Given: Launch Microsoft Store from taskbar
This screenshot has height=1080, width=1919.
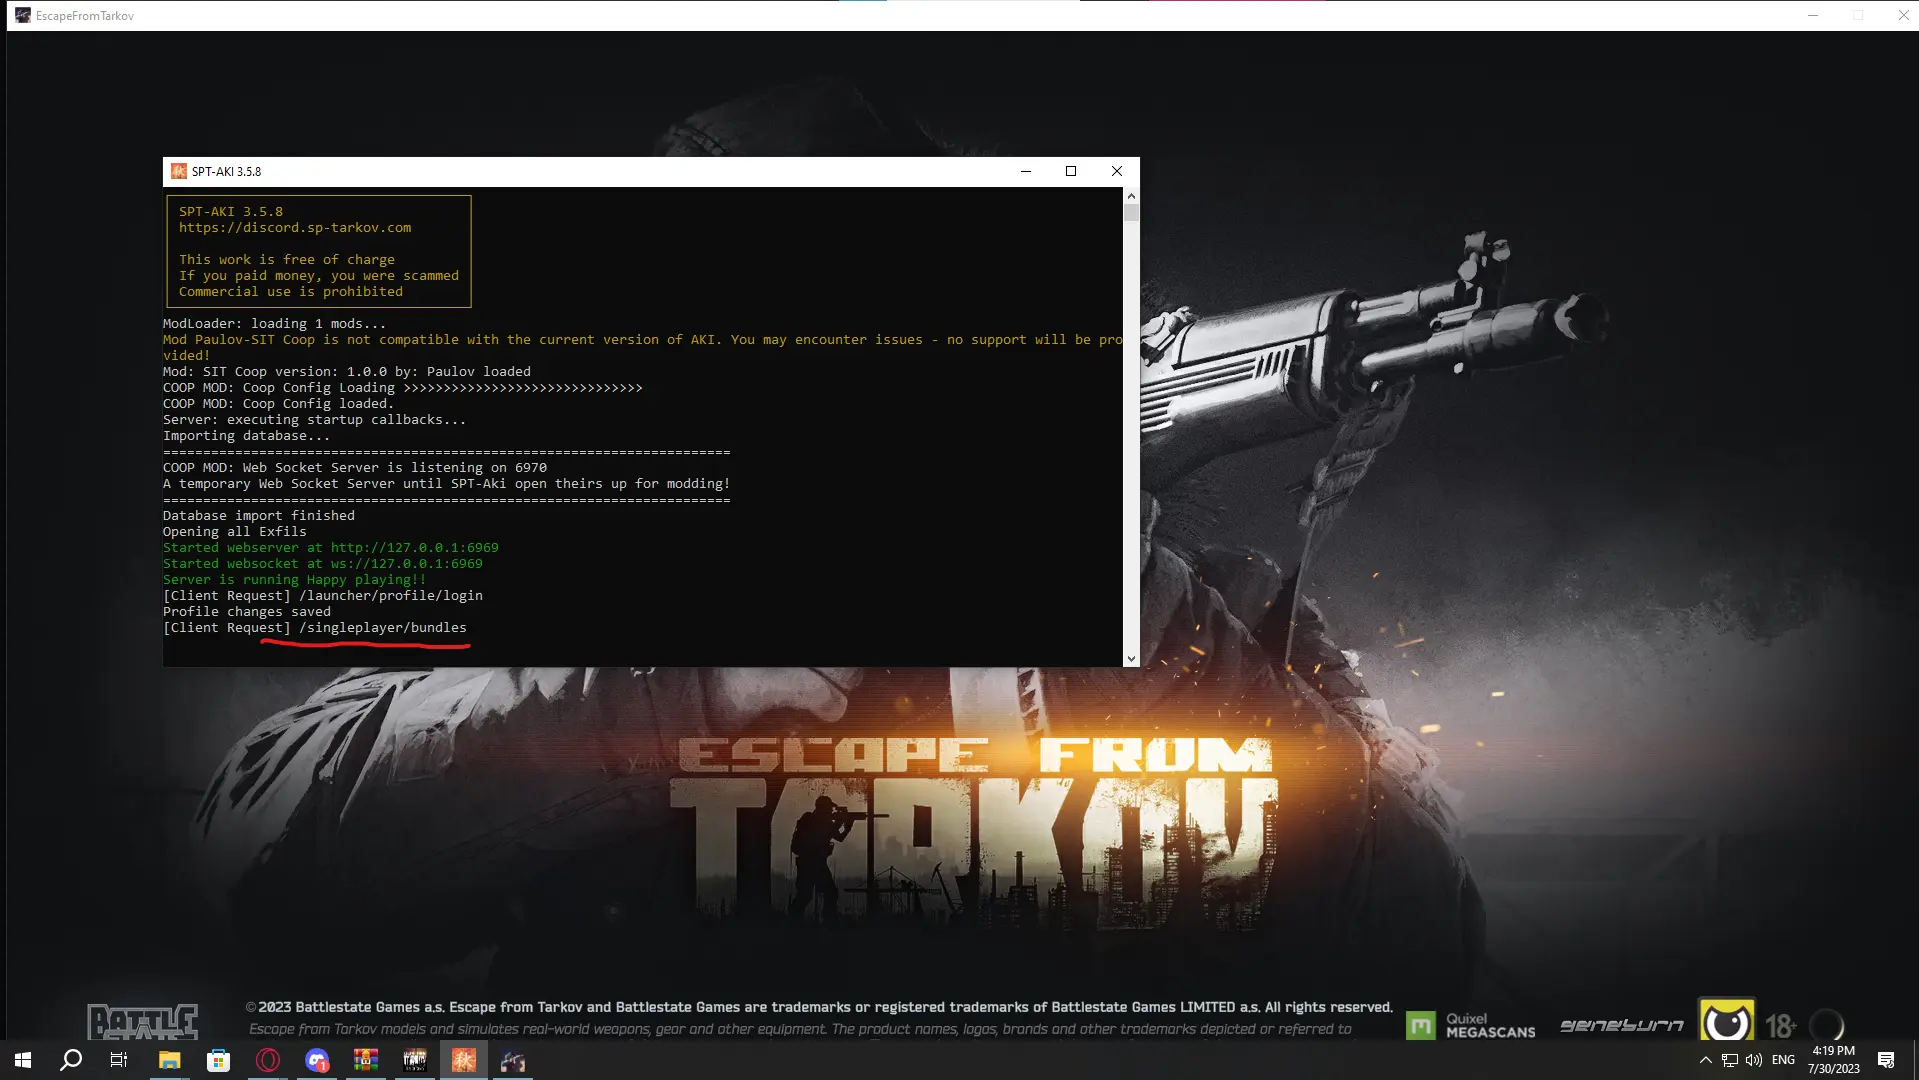Looking at the screenshot, I should [x=218, y=1060].
